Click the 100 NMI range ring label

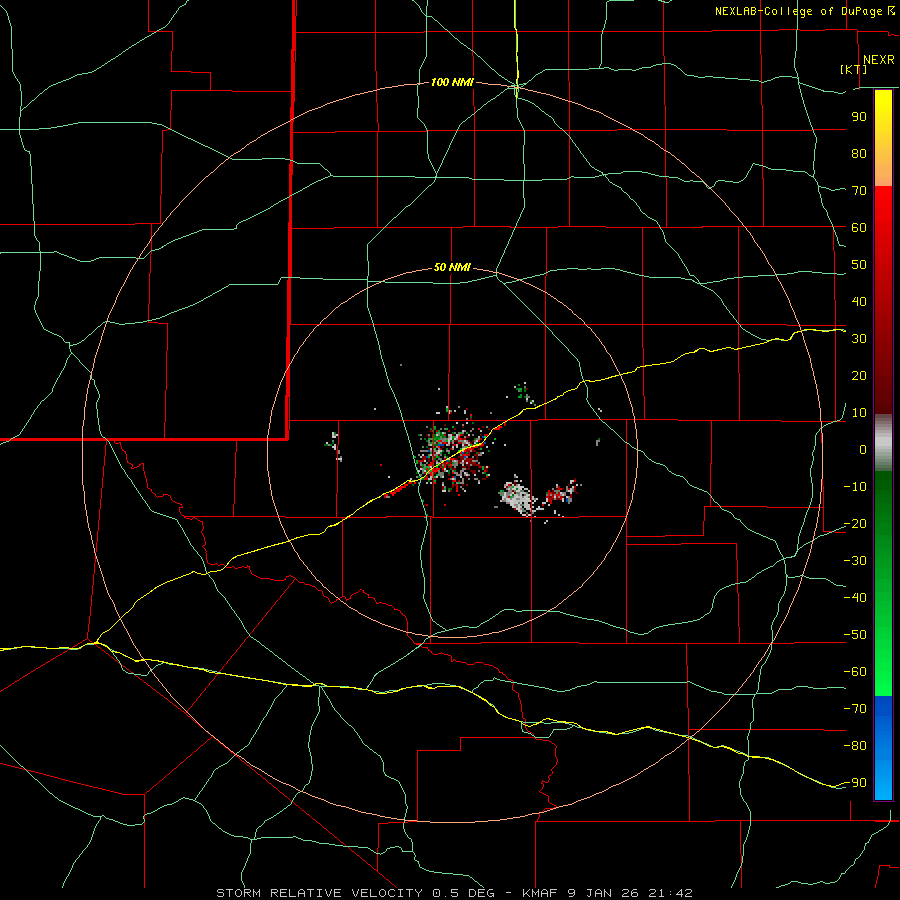pyautogui.click(x=452, y=83)
